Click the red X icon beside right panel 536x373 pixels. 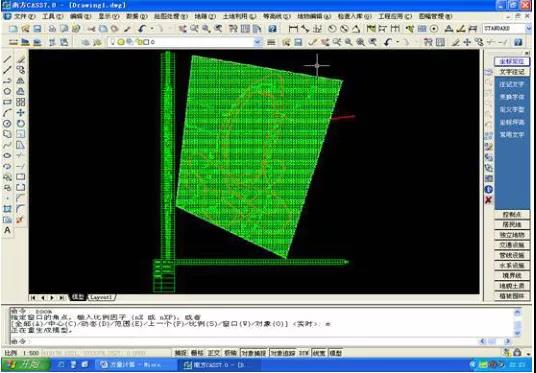[x=488, y=200]
